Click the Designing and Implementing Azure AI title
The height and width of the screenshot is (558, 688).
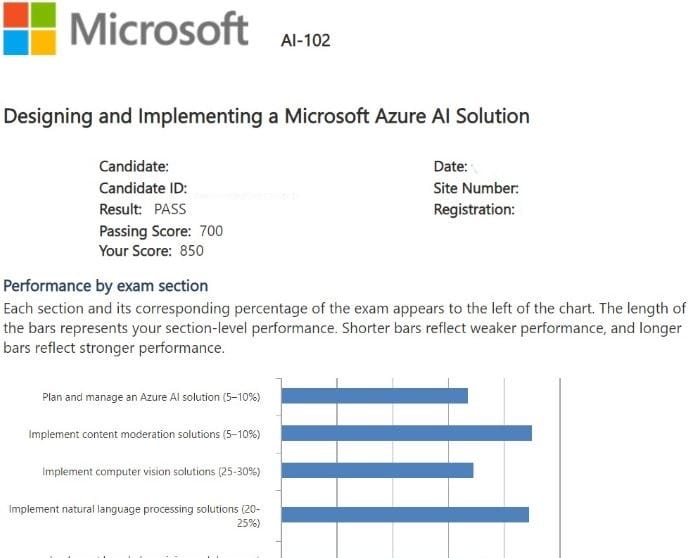267,116
